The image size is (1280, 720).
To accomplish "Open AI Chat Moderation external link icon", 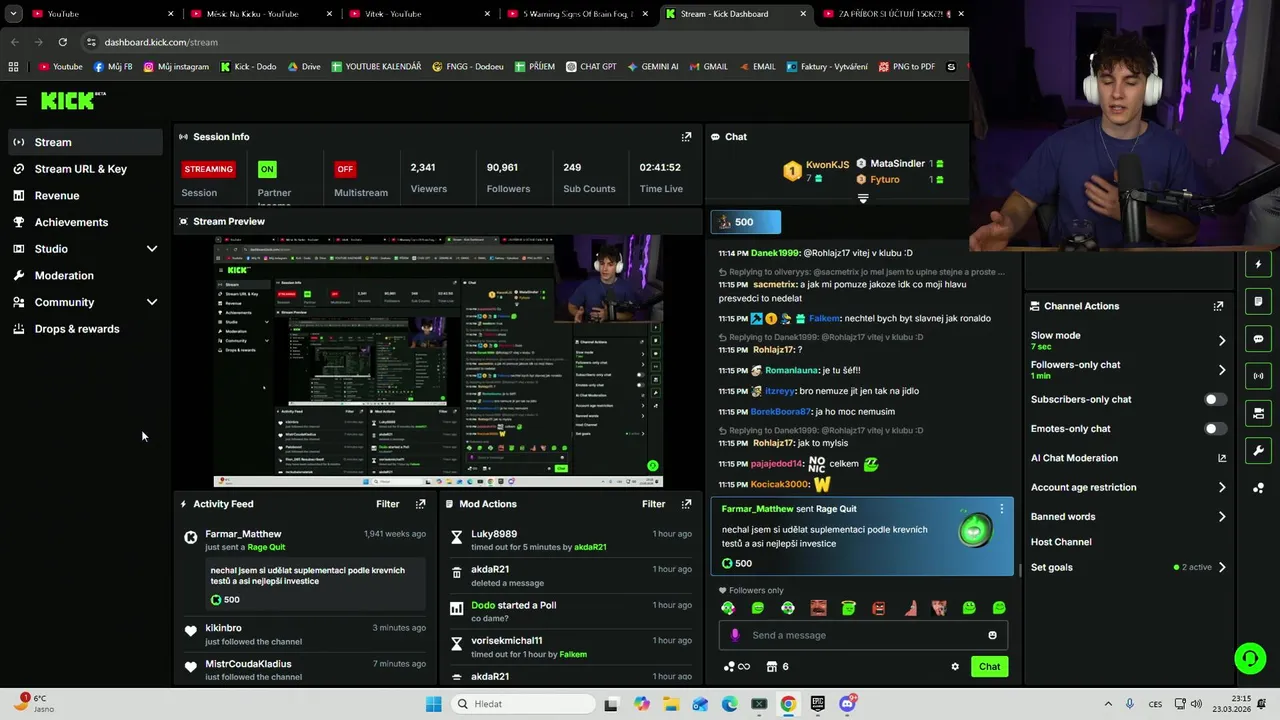I will pyautogui.click(x=1222, y=458).
